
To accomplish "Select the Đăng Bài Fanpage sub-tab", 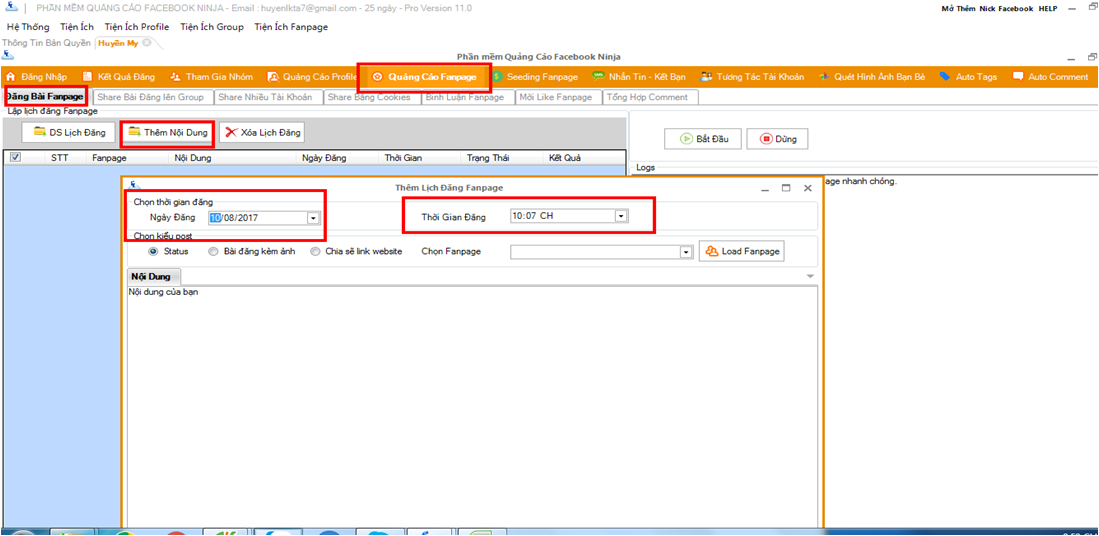I will point(45,97).
